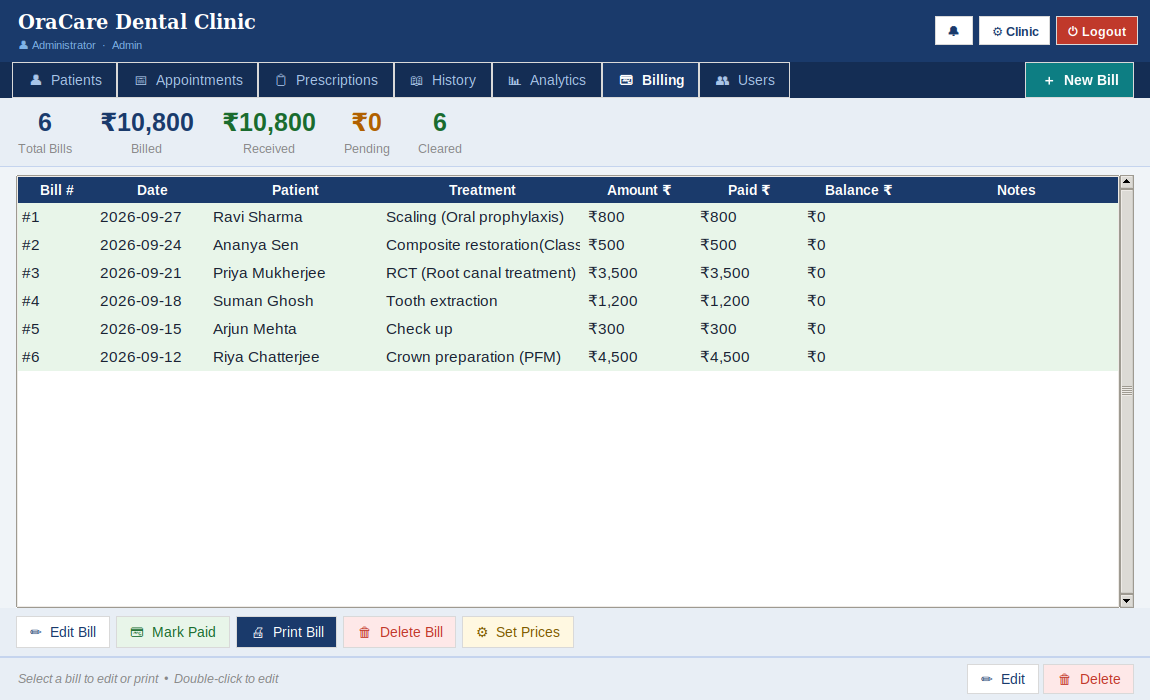Open the Clinic settings button
The height and width of the screenshot is (700, 1150).
[x=1014, y=31]
